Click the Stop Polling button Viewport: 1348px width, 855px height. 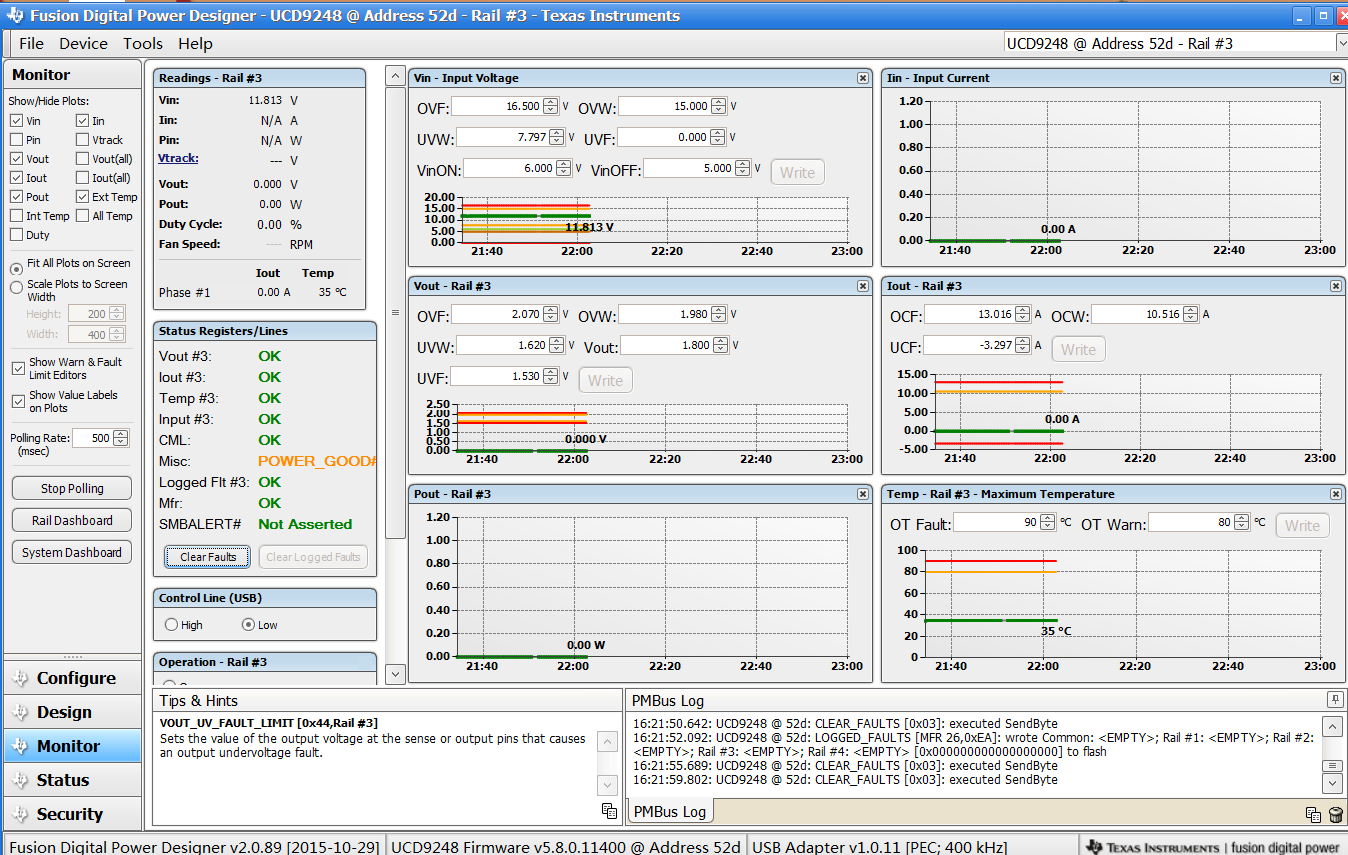click(72, 488)
